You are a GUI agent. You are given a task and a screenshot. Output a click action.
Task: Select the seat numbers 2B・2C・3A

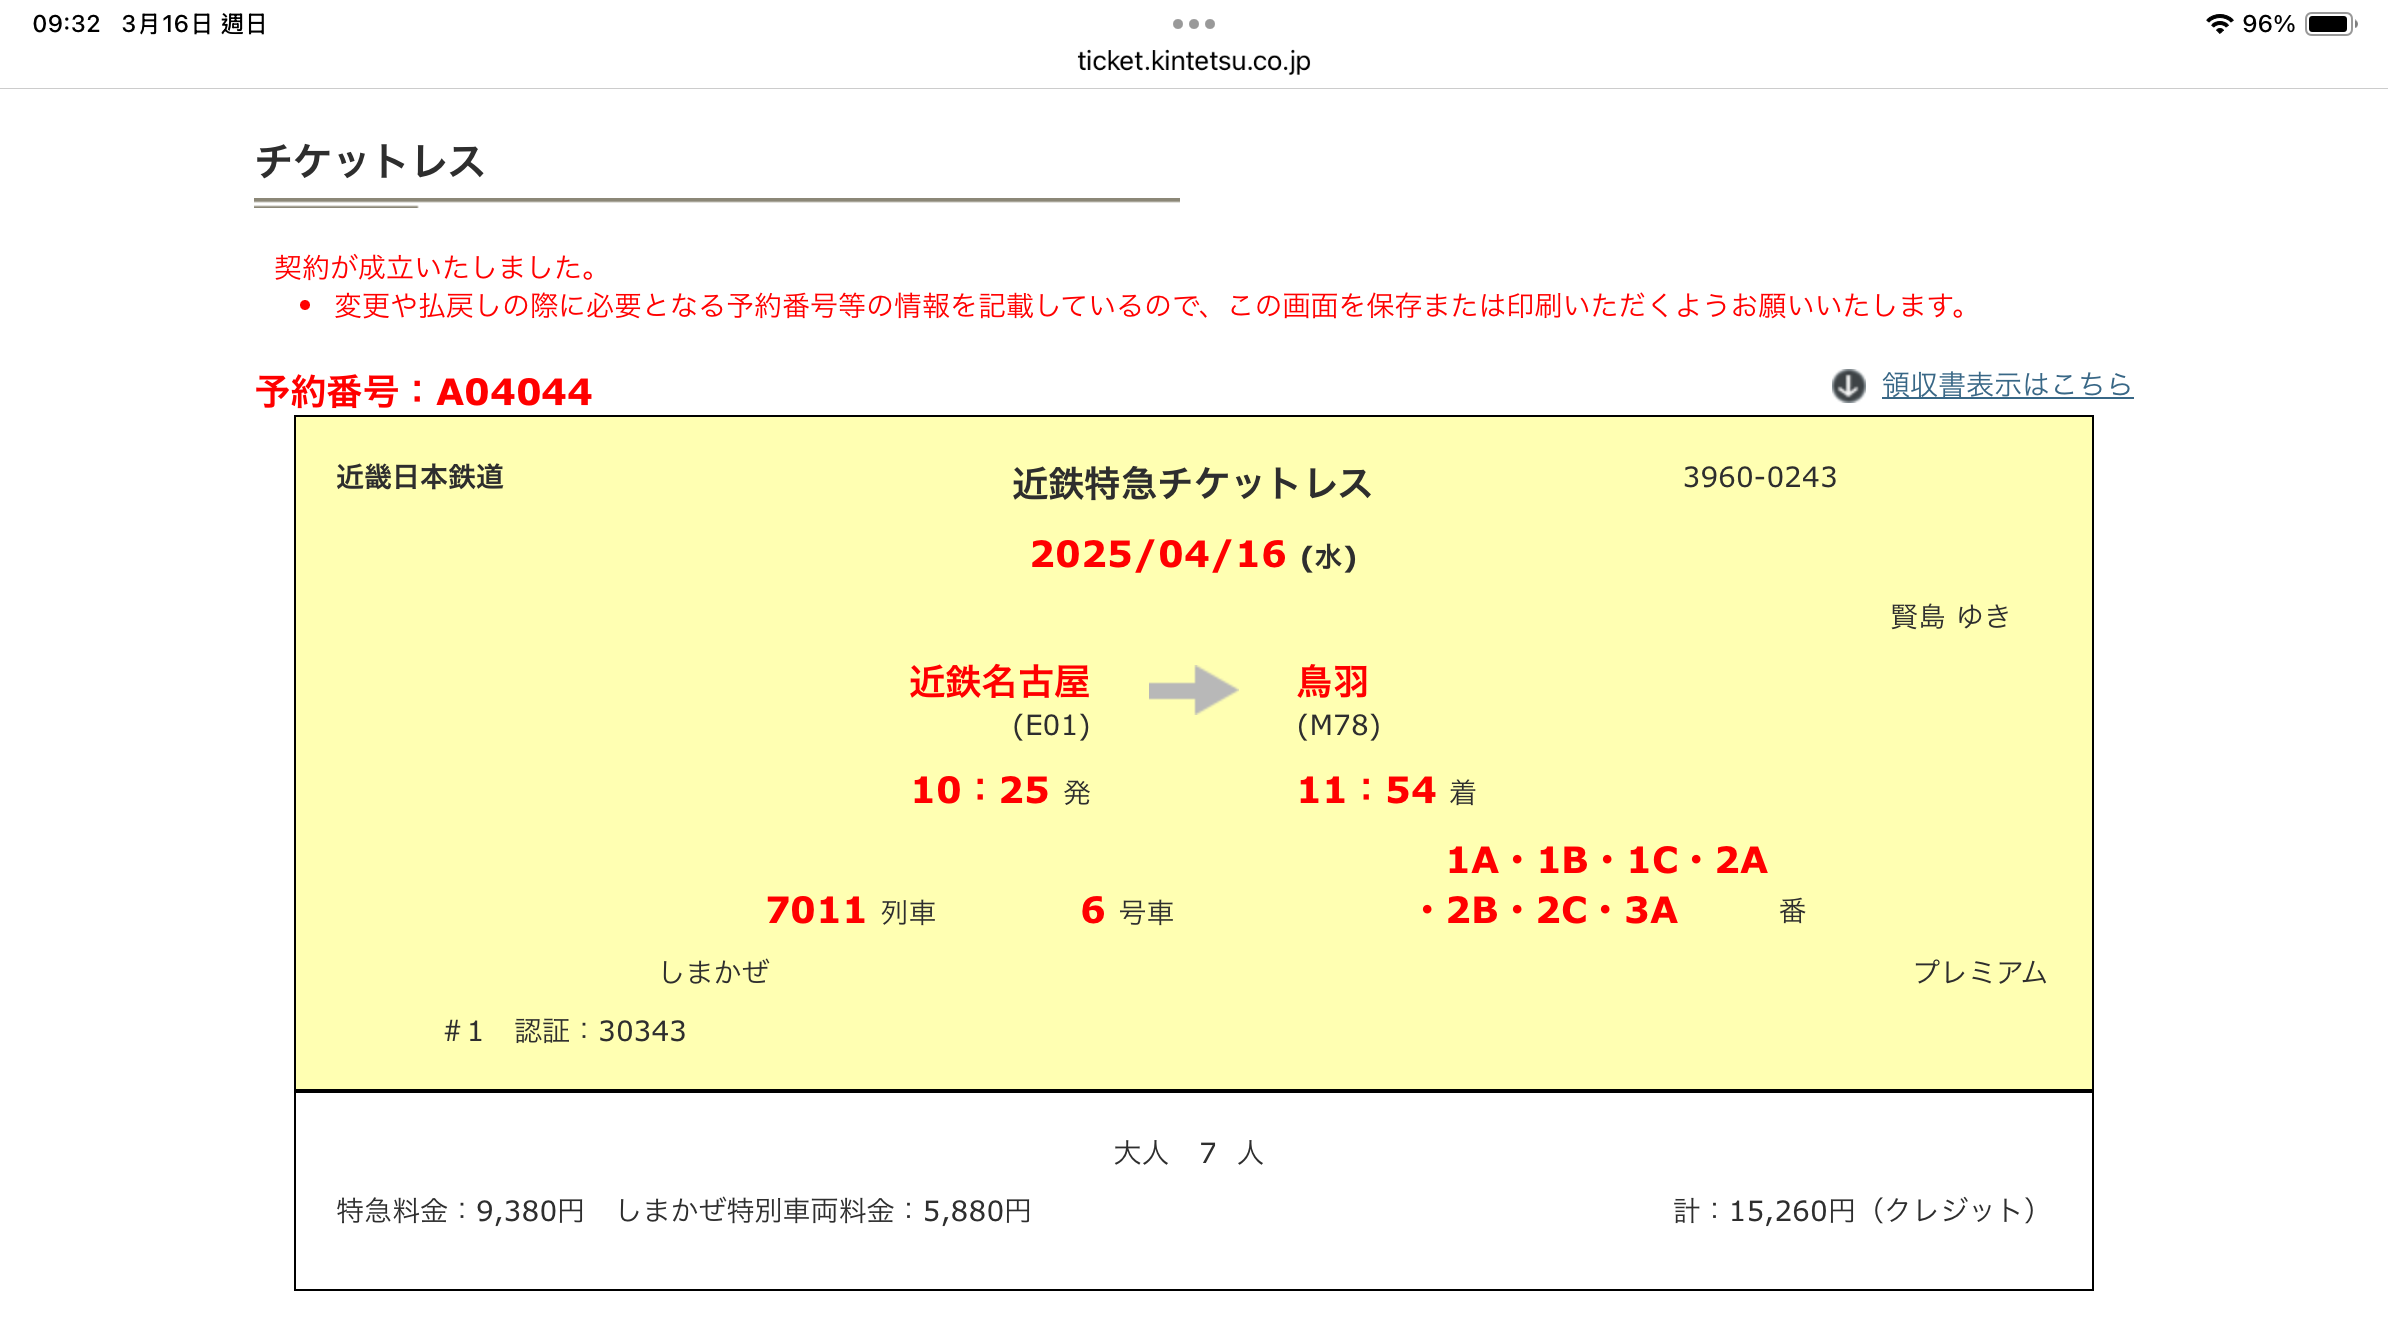(1561, 911)
